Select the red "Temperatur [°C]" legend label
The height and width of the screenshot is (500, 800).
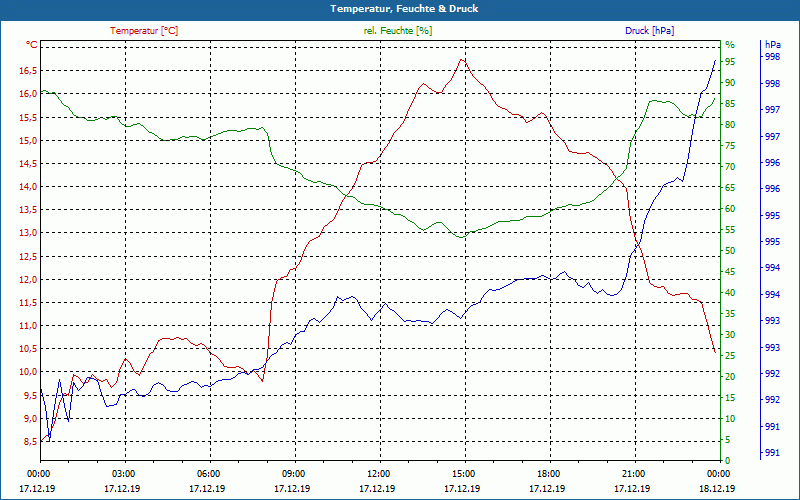coord(144,31)
